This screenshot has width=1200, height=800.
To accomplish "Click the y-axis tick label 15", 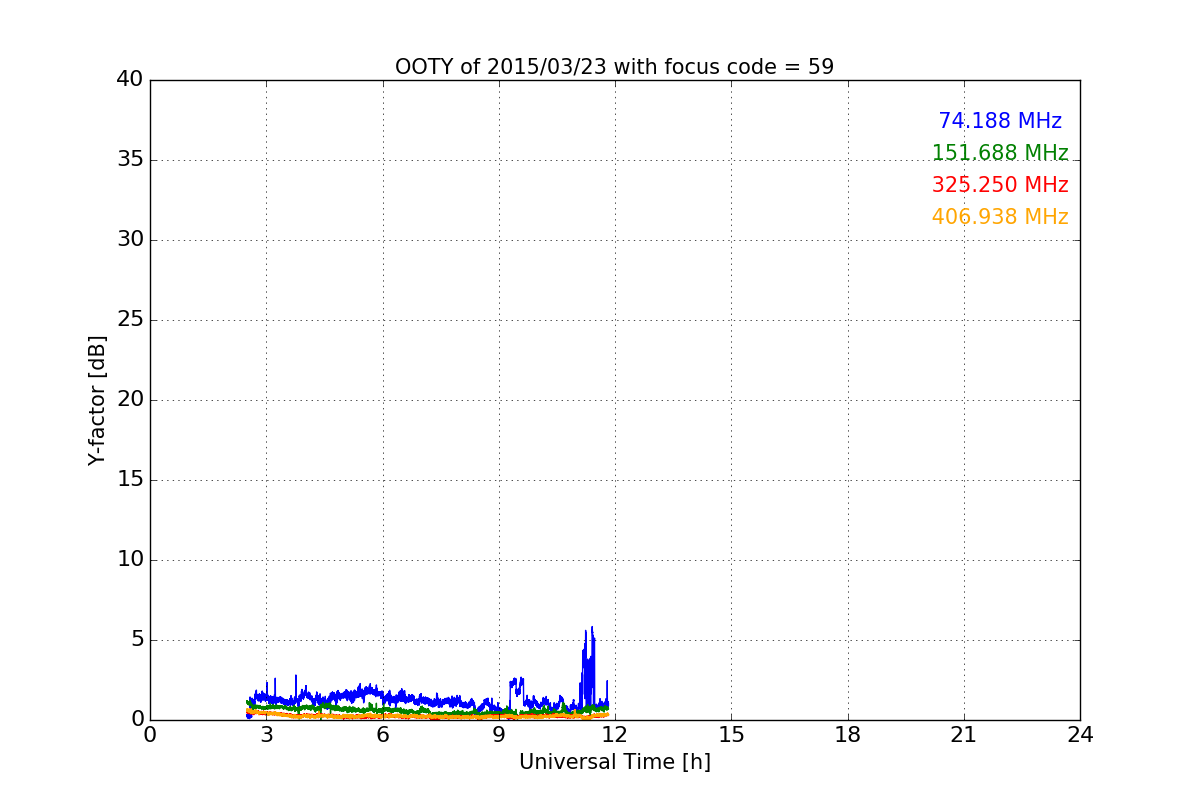I will 130,480.
